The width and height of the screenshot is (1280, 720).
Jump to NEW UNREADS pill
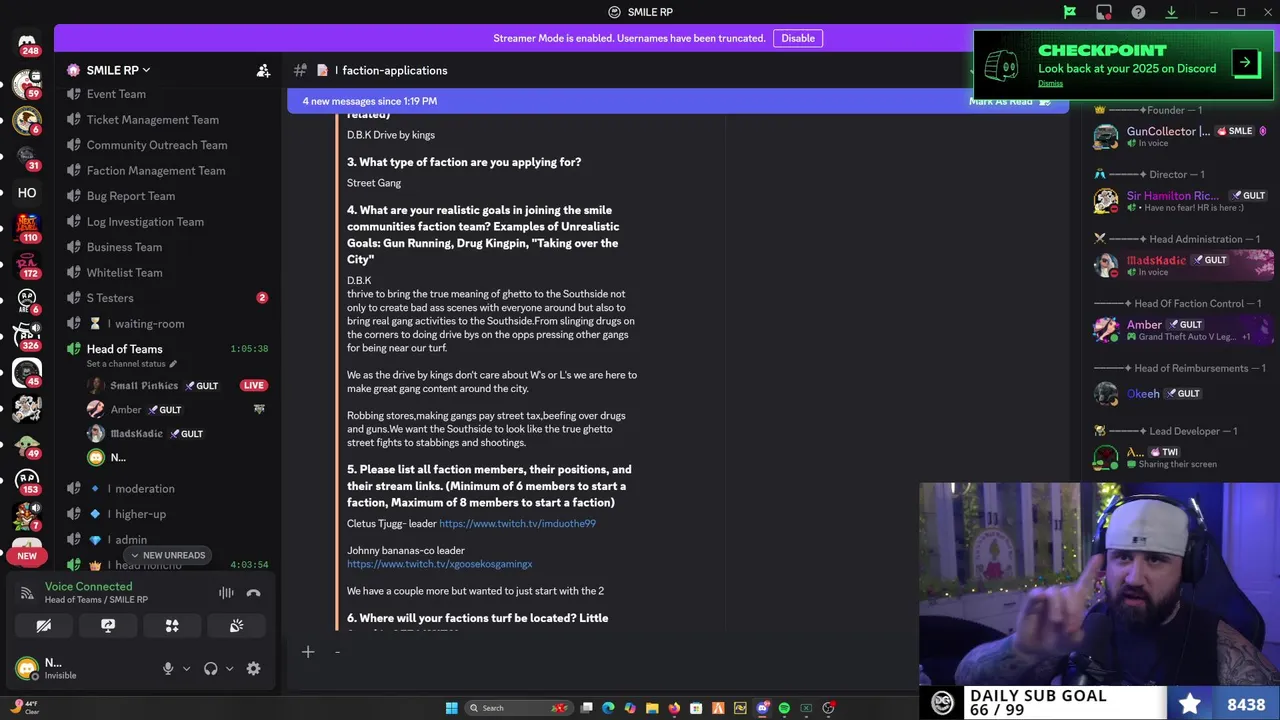point(168,555)
